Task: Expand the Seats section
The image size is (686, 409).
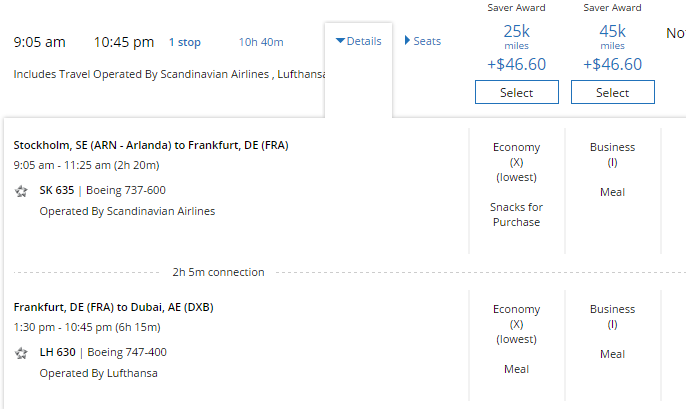Action: [x=422, y=41]
